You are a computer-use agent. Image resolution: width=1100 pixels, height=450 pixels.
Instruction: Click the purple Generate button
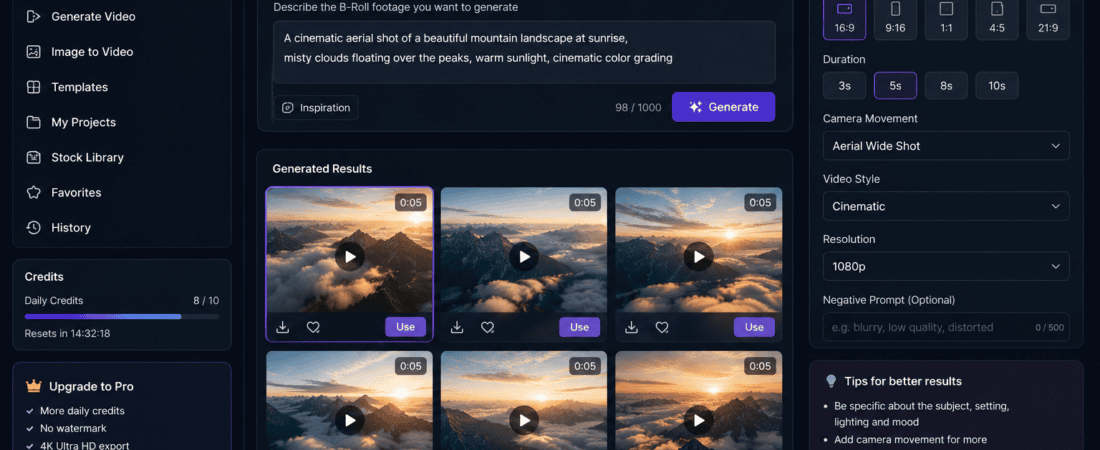(x=723, y=107)
